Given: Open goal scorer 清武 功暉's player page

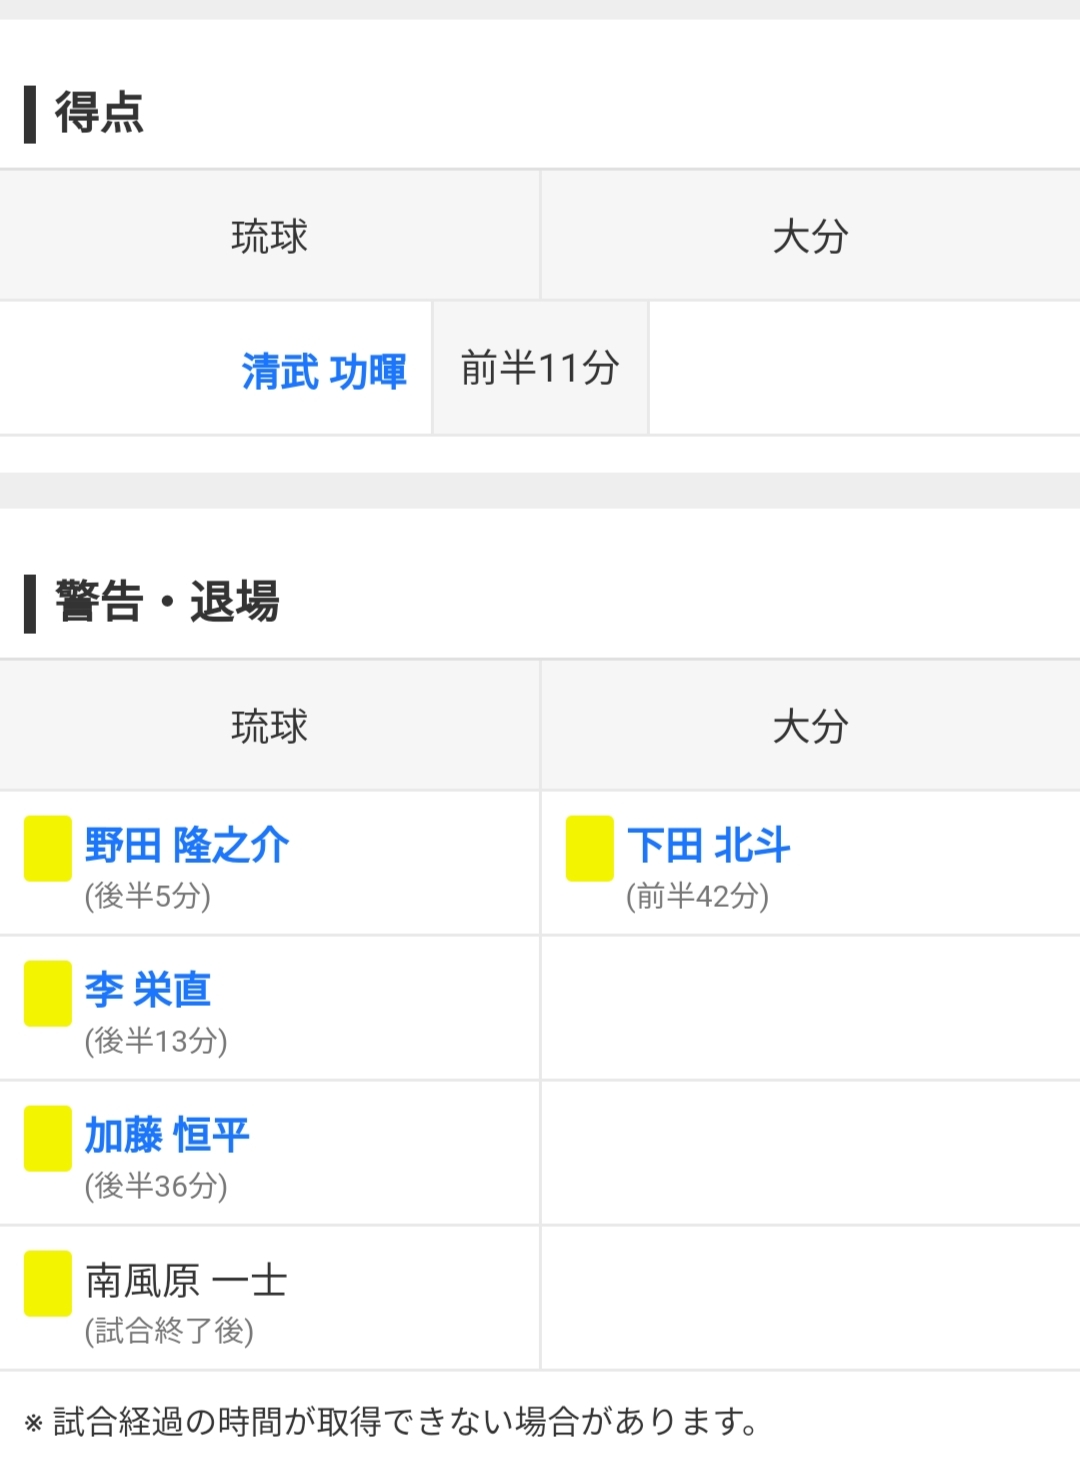Looking at the screenshot, I should click(x=324, y=371).
